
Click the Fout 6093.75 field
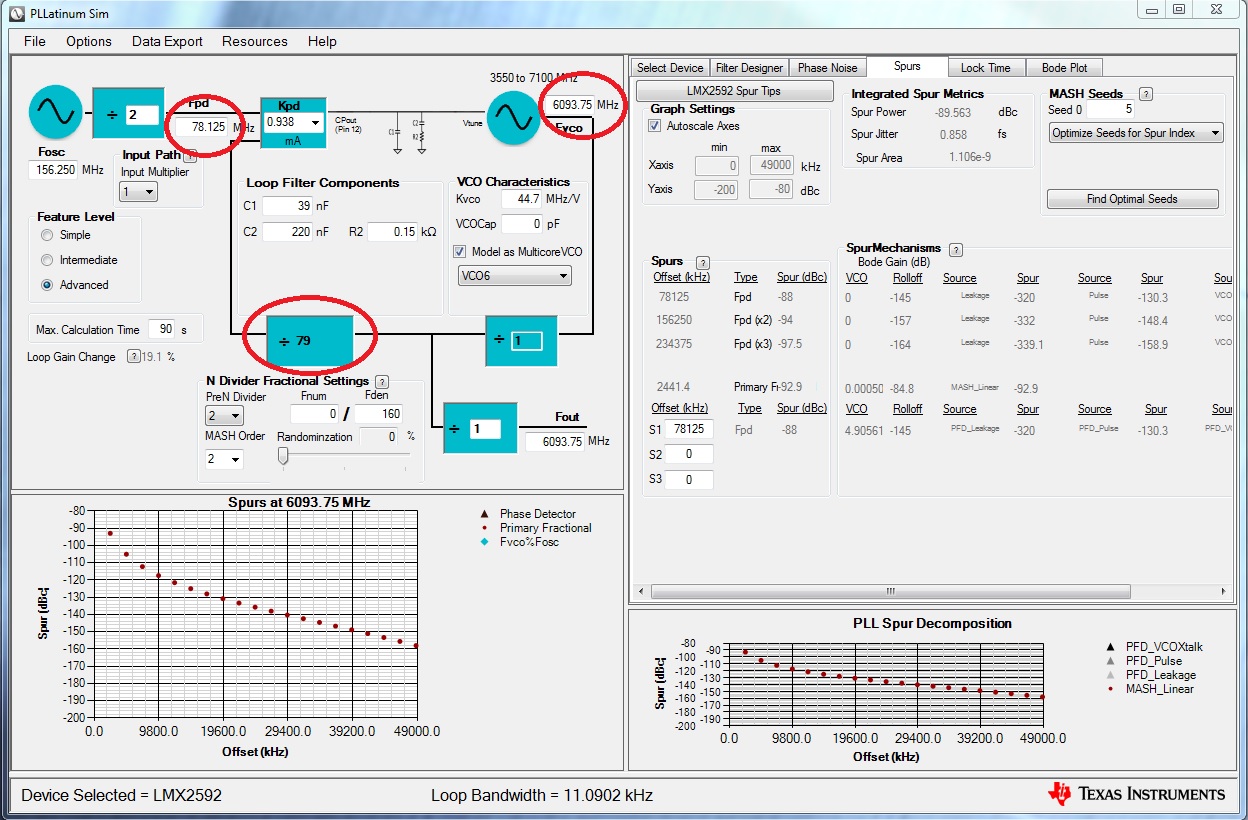click(555, 441)
